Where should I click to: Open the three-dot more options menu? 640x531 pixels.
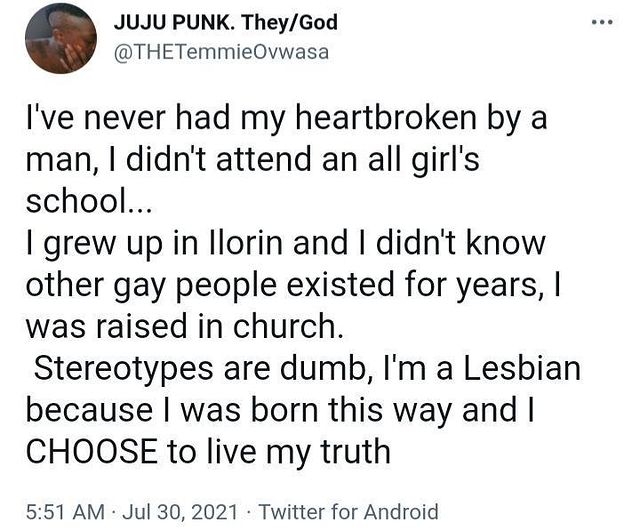602,22
